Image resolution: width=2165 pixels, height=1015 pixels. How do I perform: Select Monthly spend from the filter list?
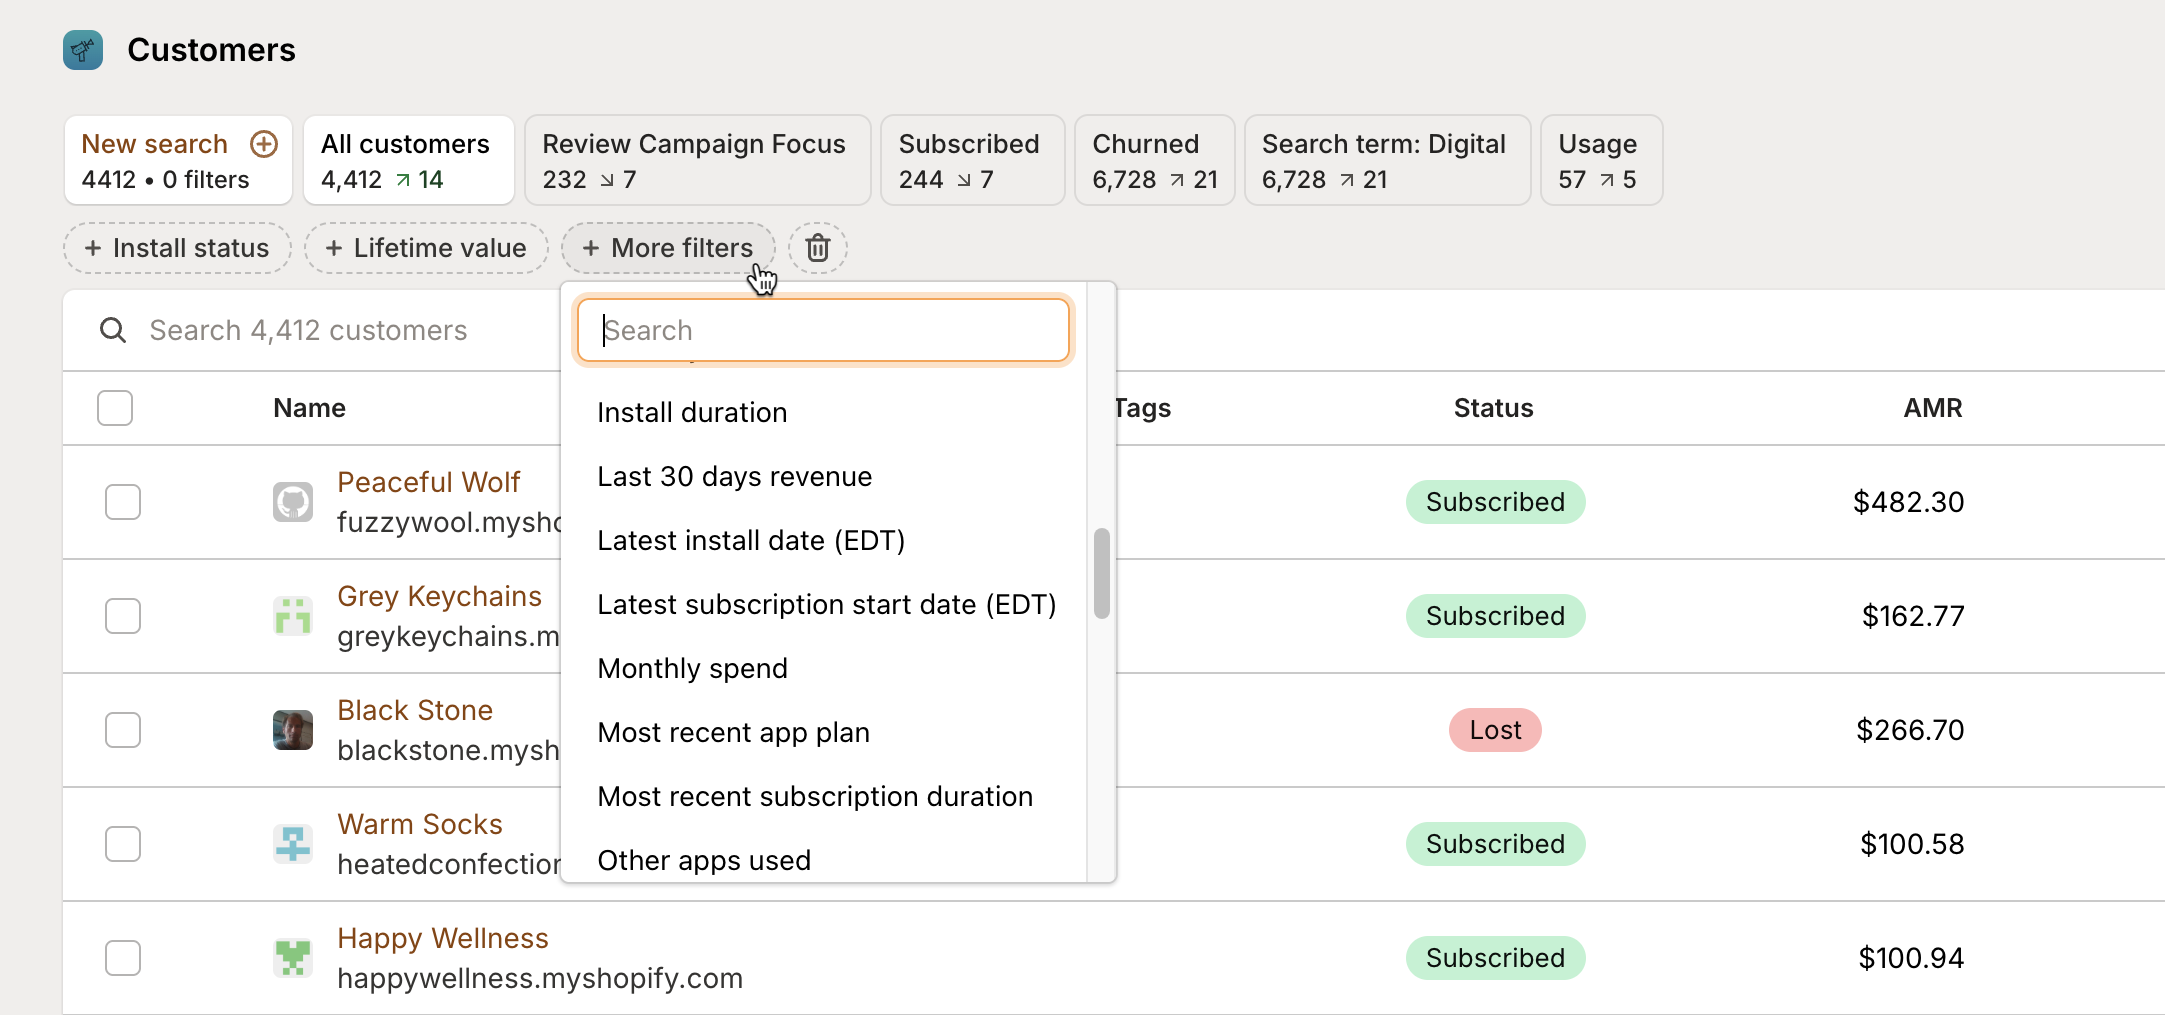pyautogui.click(x=692, y=668)
